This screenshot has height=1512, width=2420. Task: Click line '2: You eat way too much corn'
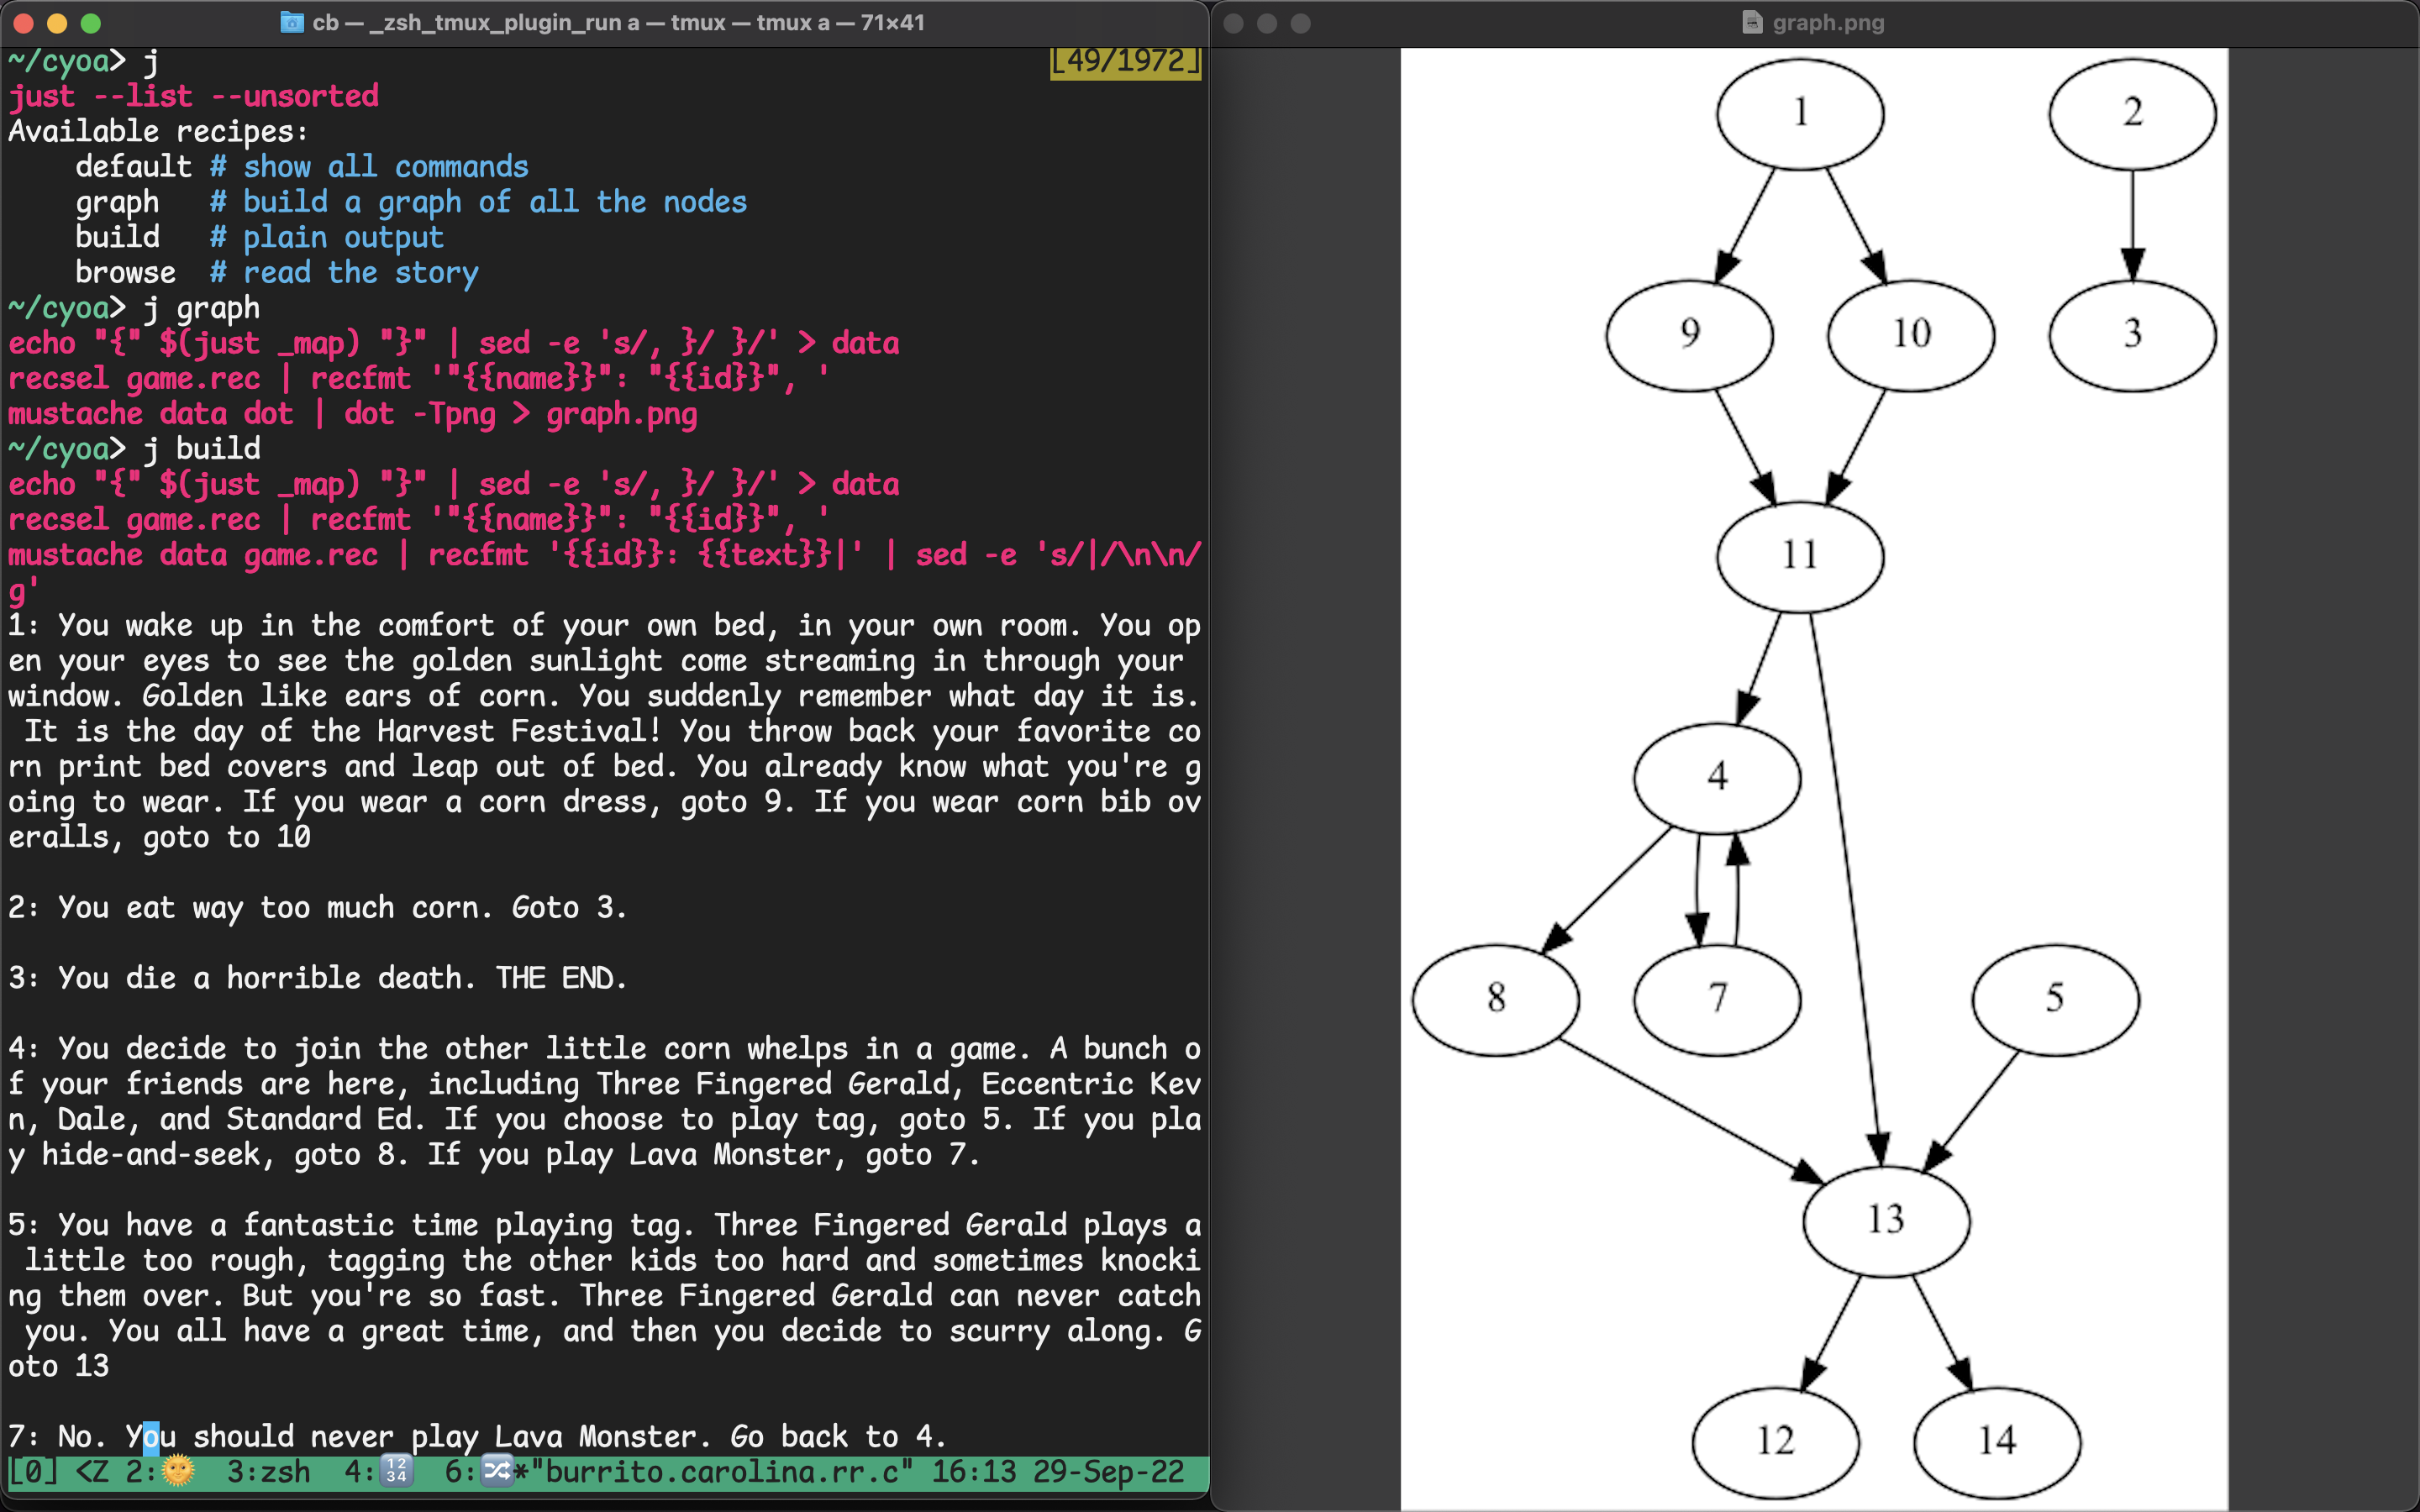click(x=318, y=907)
